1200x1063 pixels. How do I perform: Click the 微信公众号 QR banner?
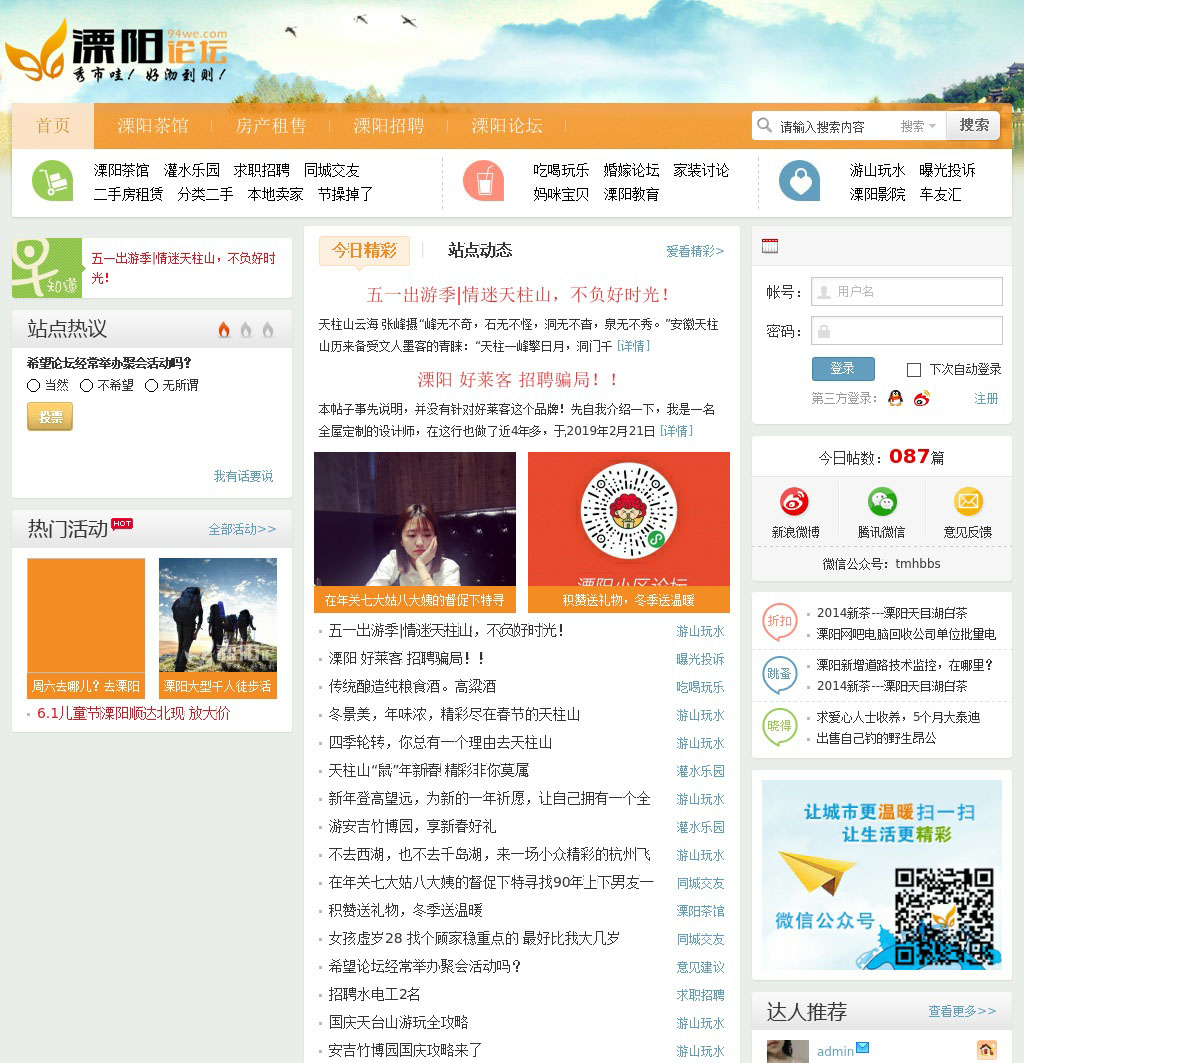(x=882, y=875)
